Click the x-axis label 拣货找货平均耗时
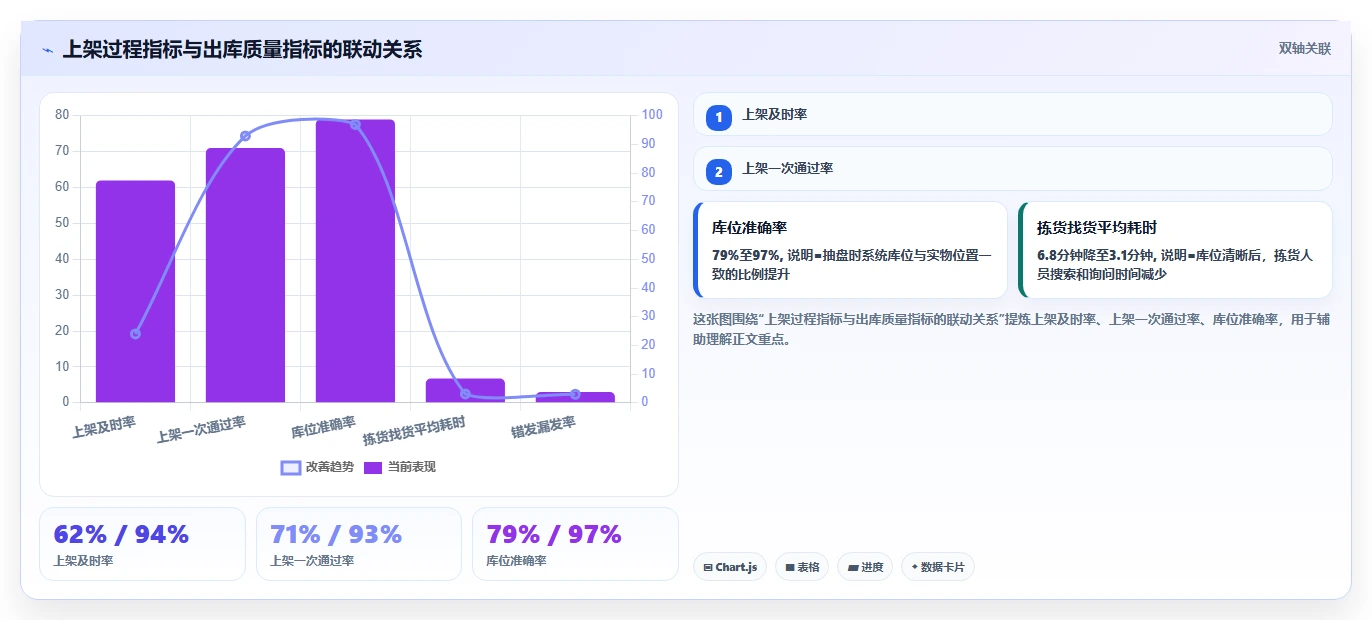1372x620 pixels. [x=414, y=431]
